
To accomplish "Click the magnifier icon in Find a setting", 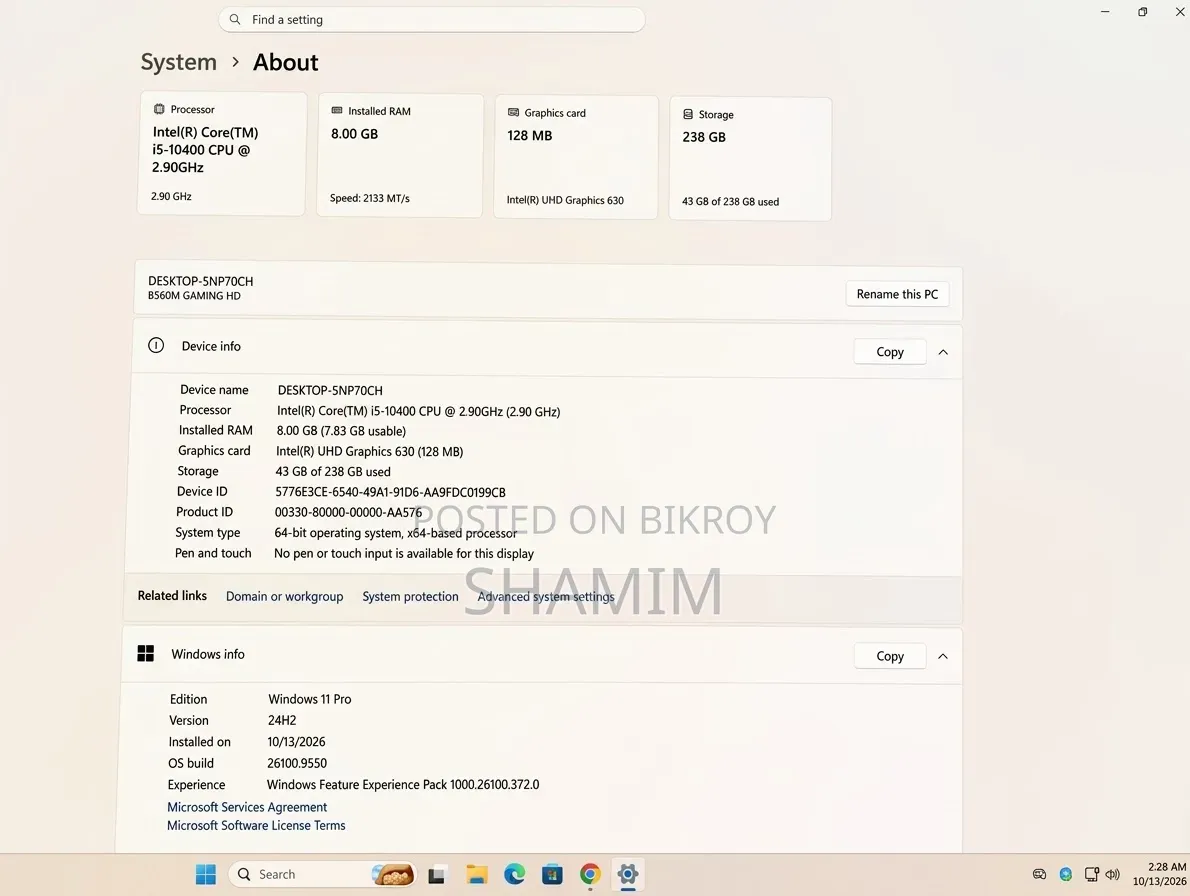I will (235, 19).
